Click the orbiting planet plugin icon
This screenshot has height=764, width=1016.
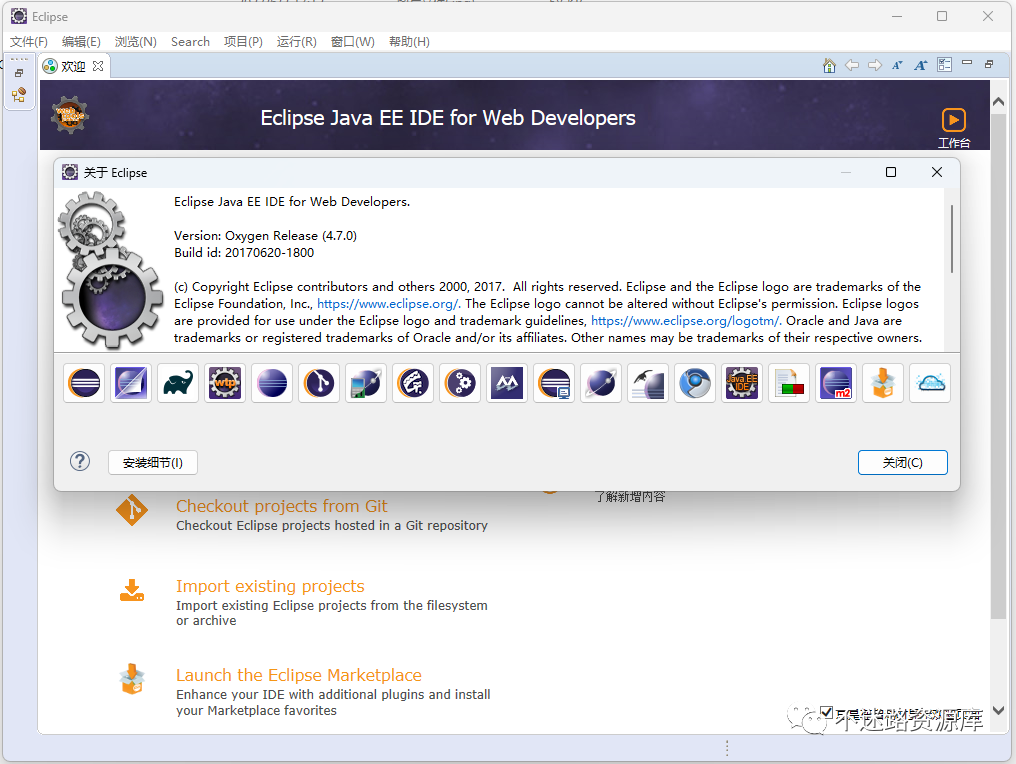601,383
